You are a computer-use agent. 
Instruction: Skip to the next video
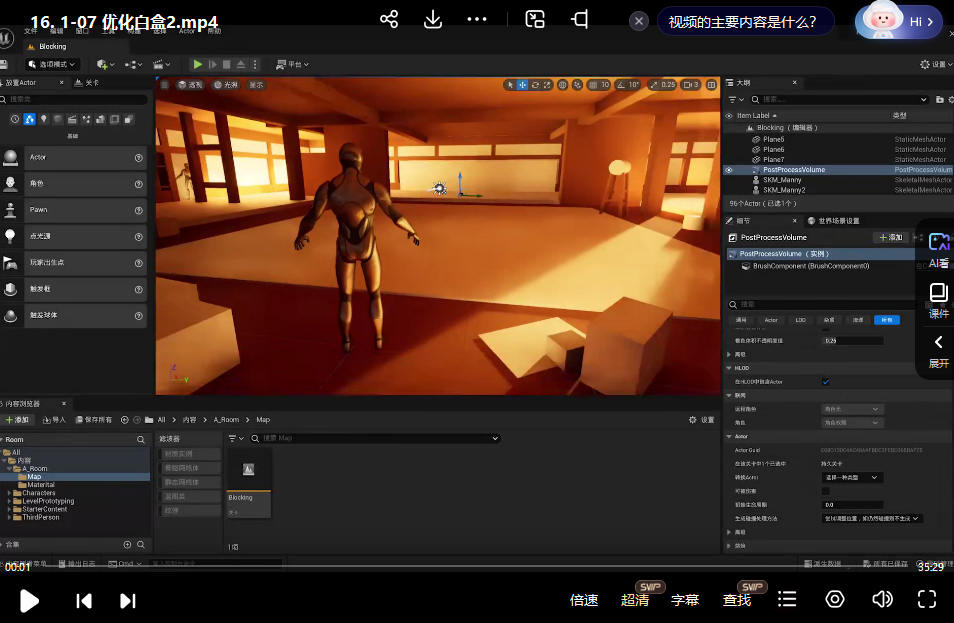(x=128, y=600)
